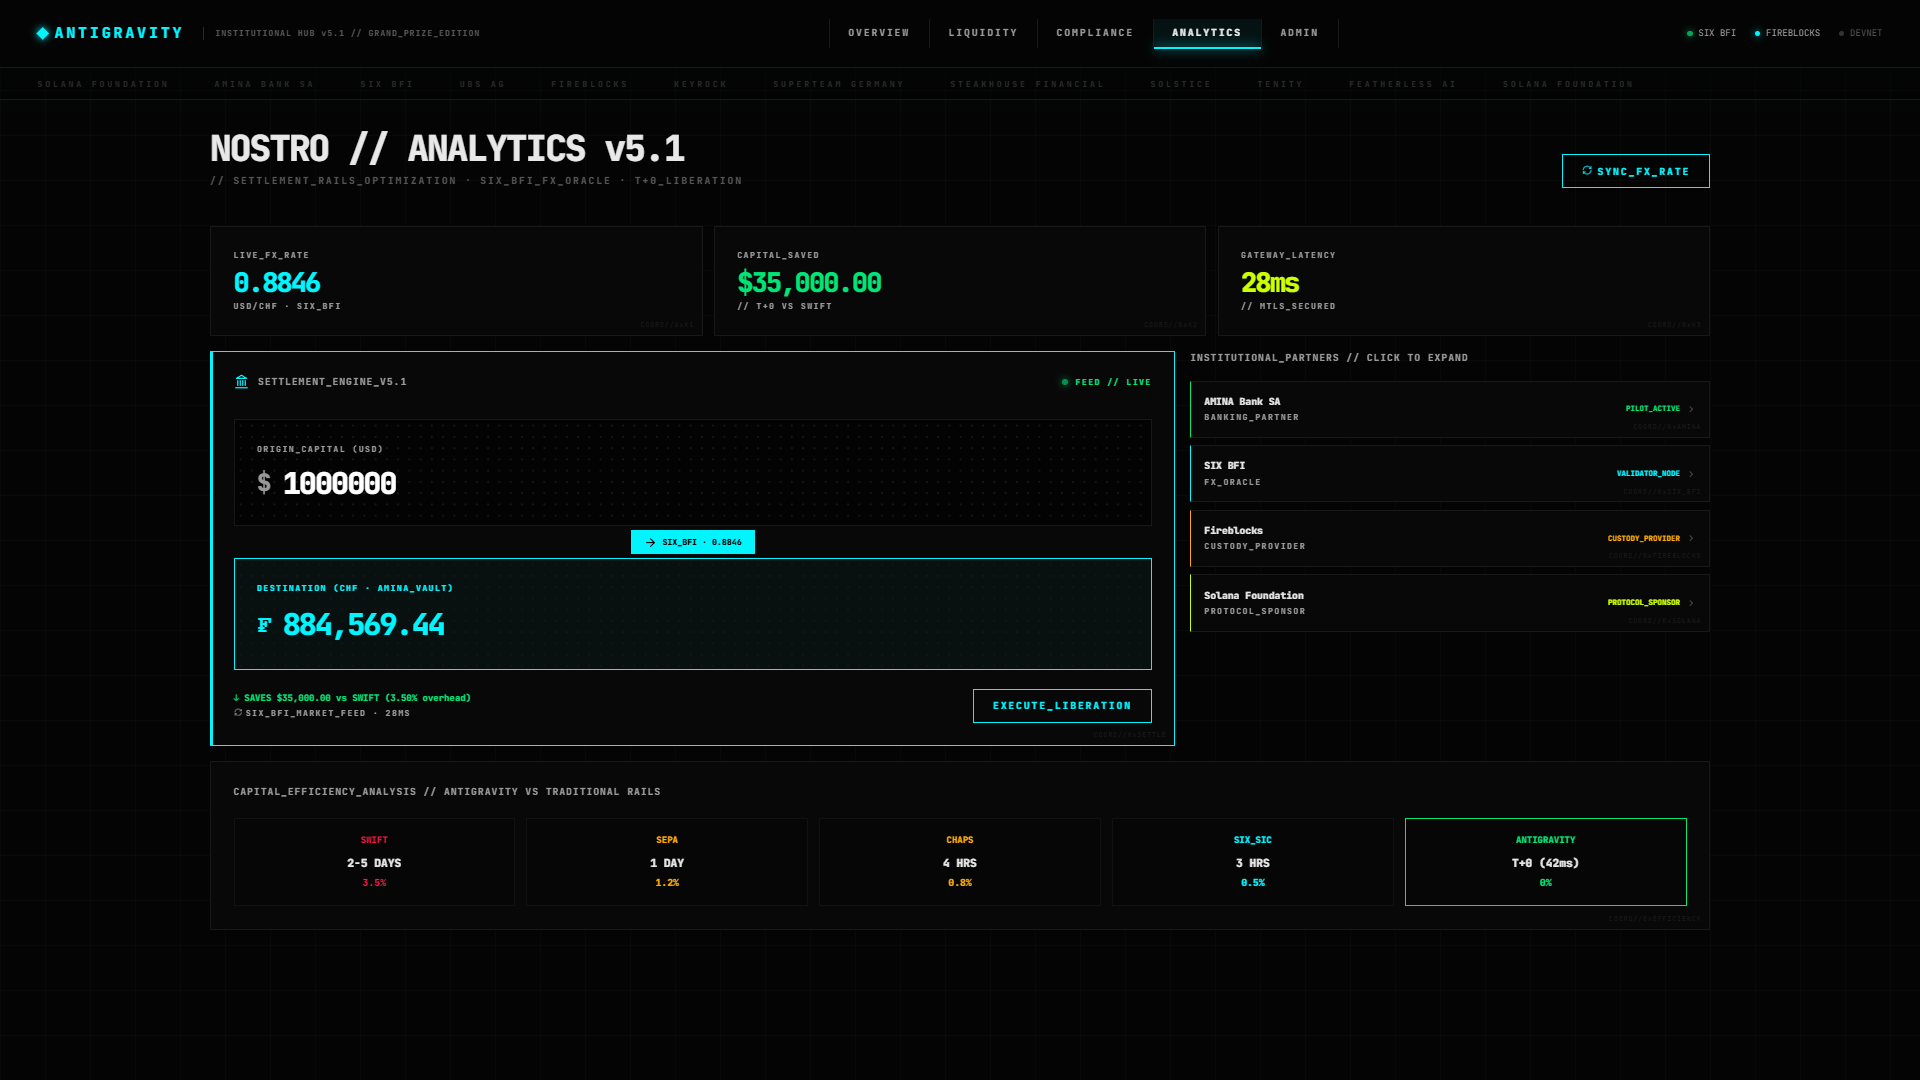This screenshot has height=1080, width=1920.
Task: Click the SIX BFI status indicator top right
Action: tap(1711, 33)
